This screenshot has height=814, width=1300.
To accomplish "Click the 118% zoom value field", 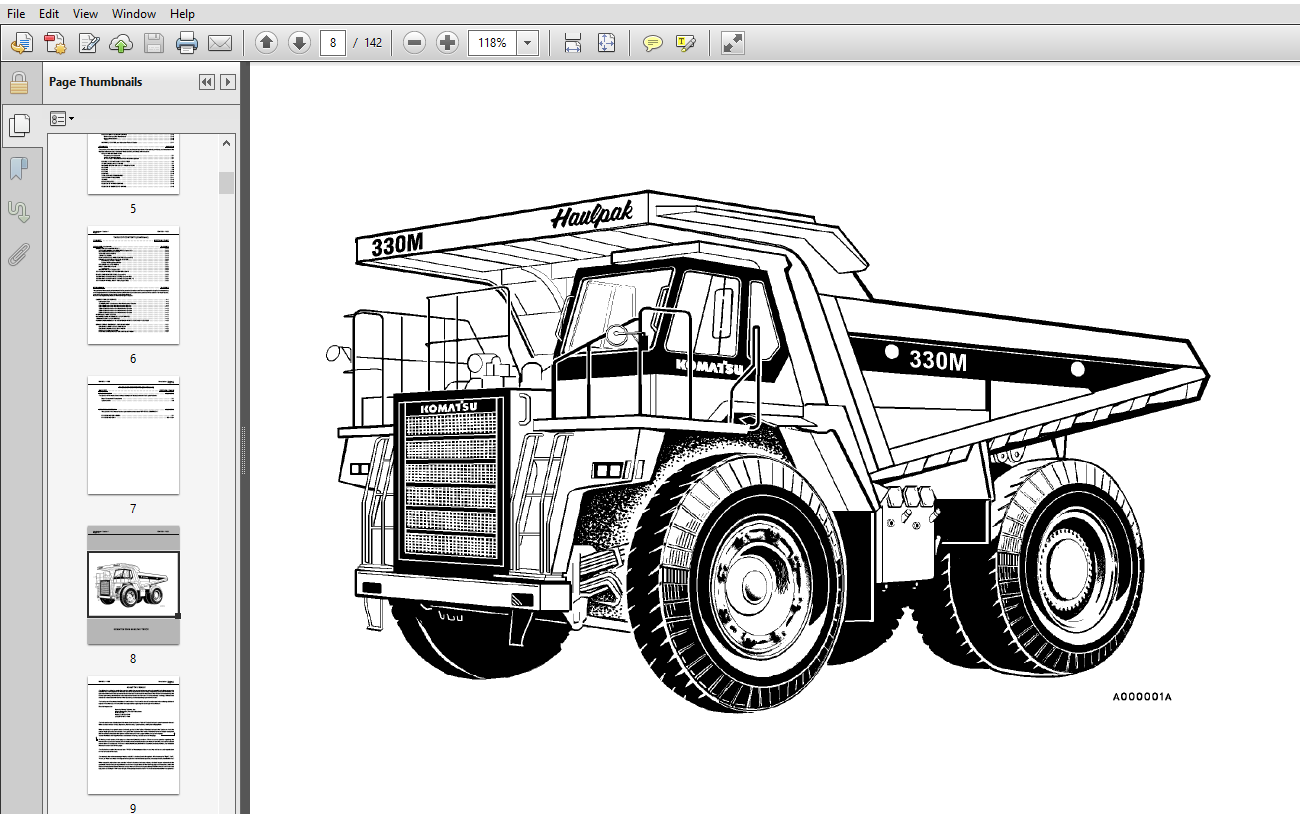I will tap(492, 43).
